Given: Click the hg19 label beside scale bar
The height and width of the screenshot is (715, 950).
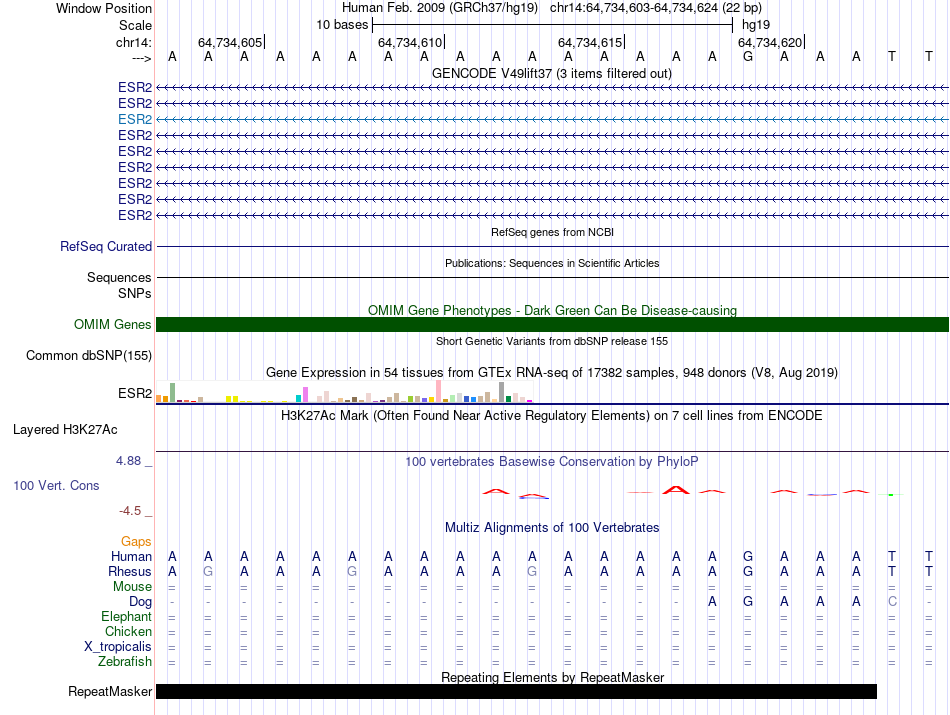Looking at the screenshot, I should [756, 25].
